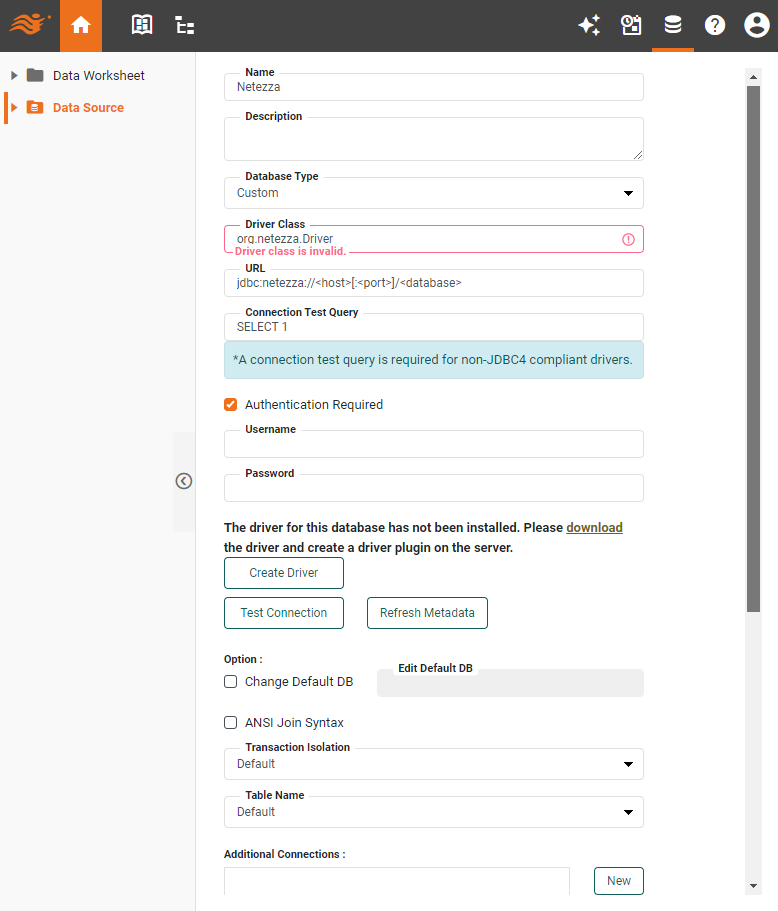Check the ANSI Join Syntax box

230,722
